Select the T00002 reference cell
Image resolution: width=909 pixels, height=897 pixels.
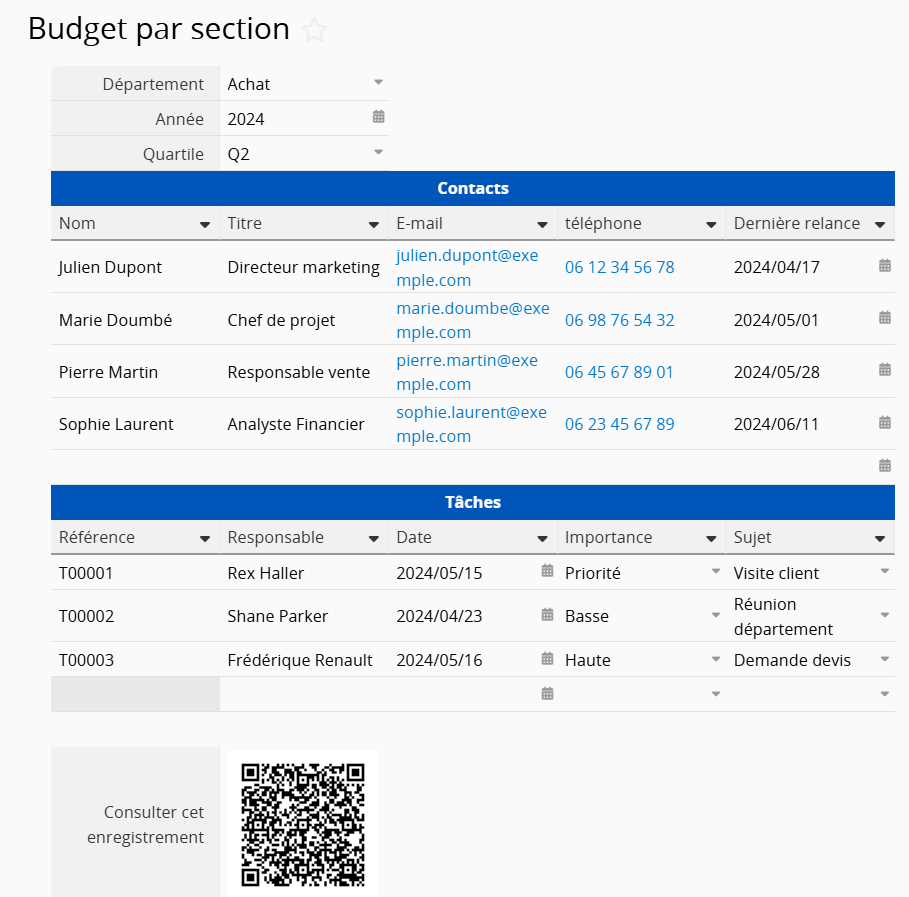tap(135, 616)
